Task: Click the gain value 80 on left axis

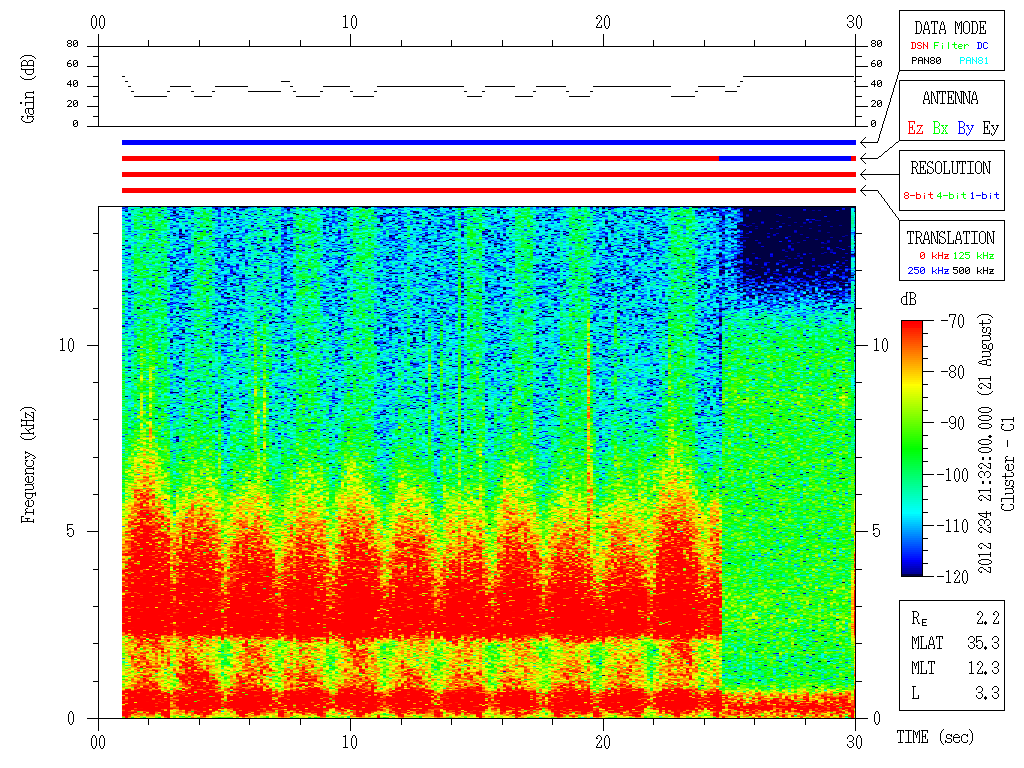Action: pyautogui.click(x=72, y=44)
